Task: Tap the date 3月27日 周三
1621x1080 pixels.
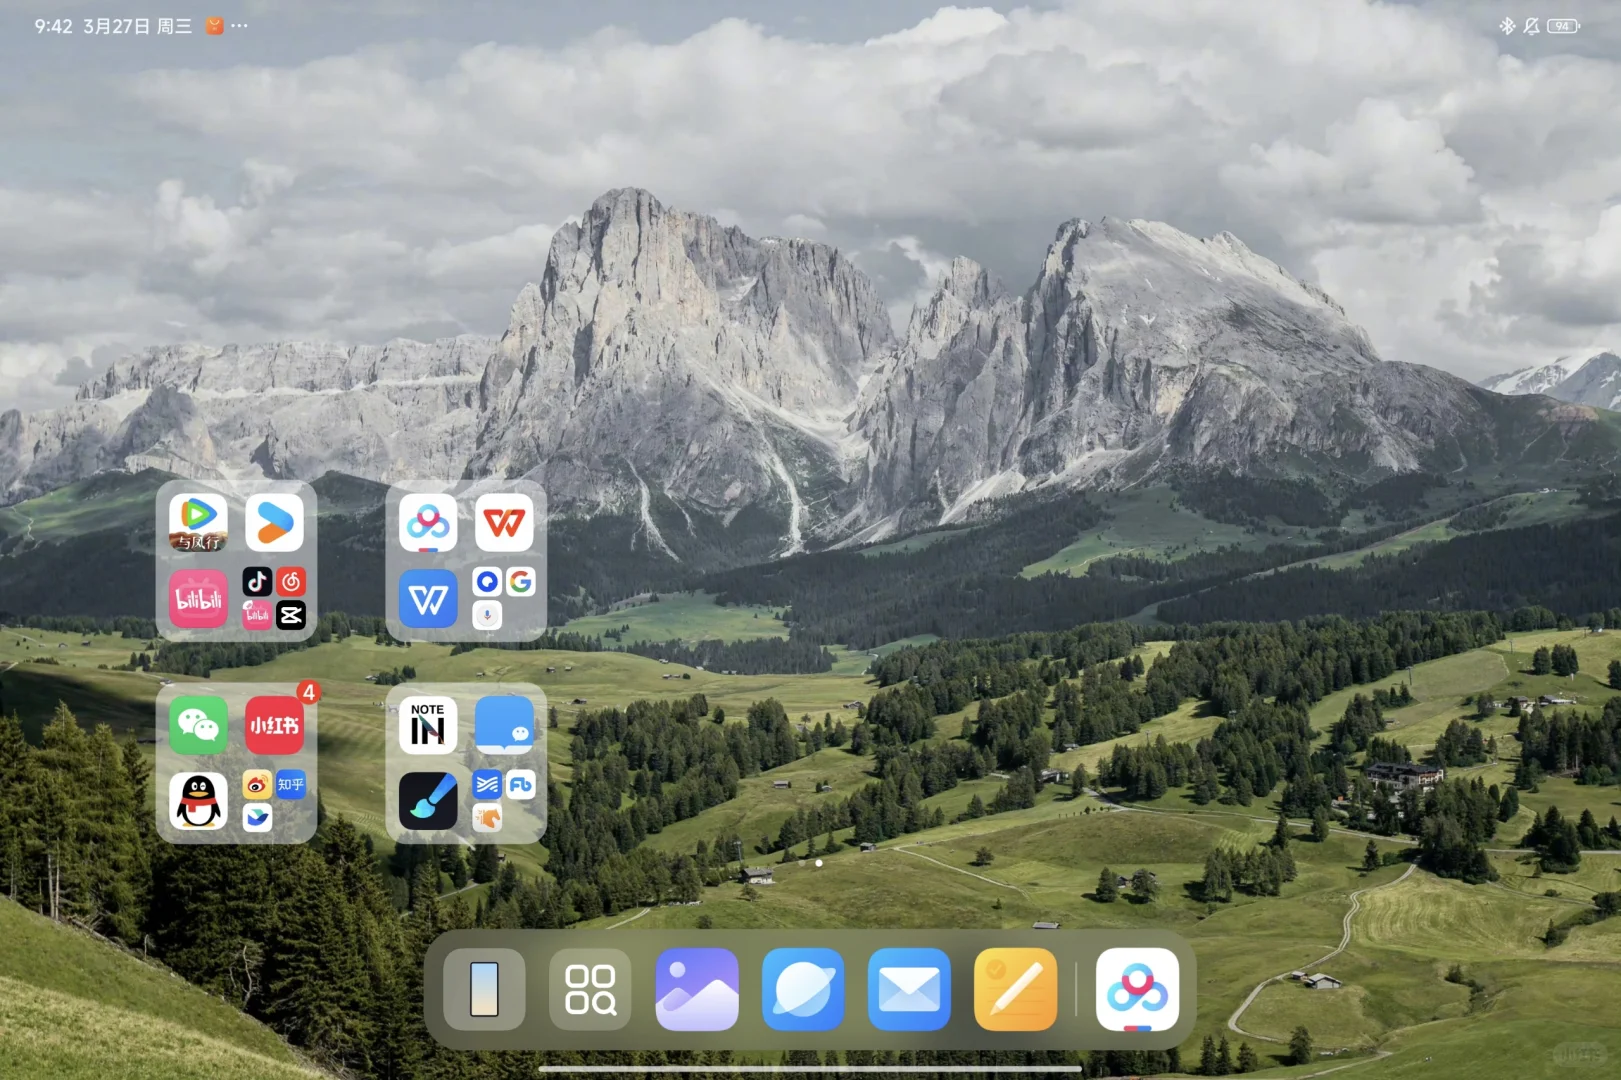Action: click(137, 26)
